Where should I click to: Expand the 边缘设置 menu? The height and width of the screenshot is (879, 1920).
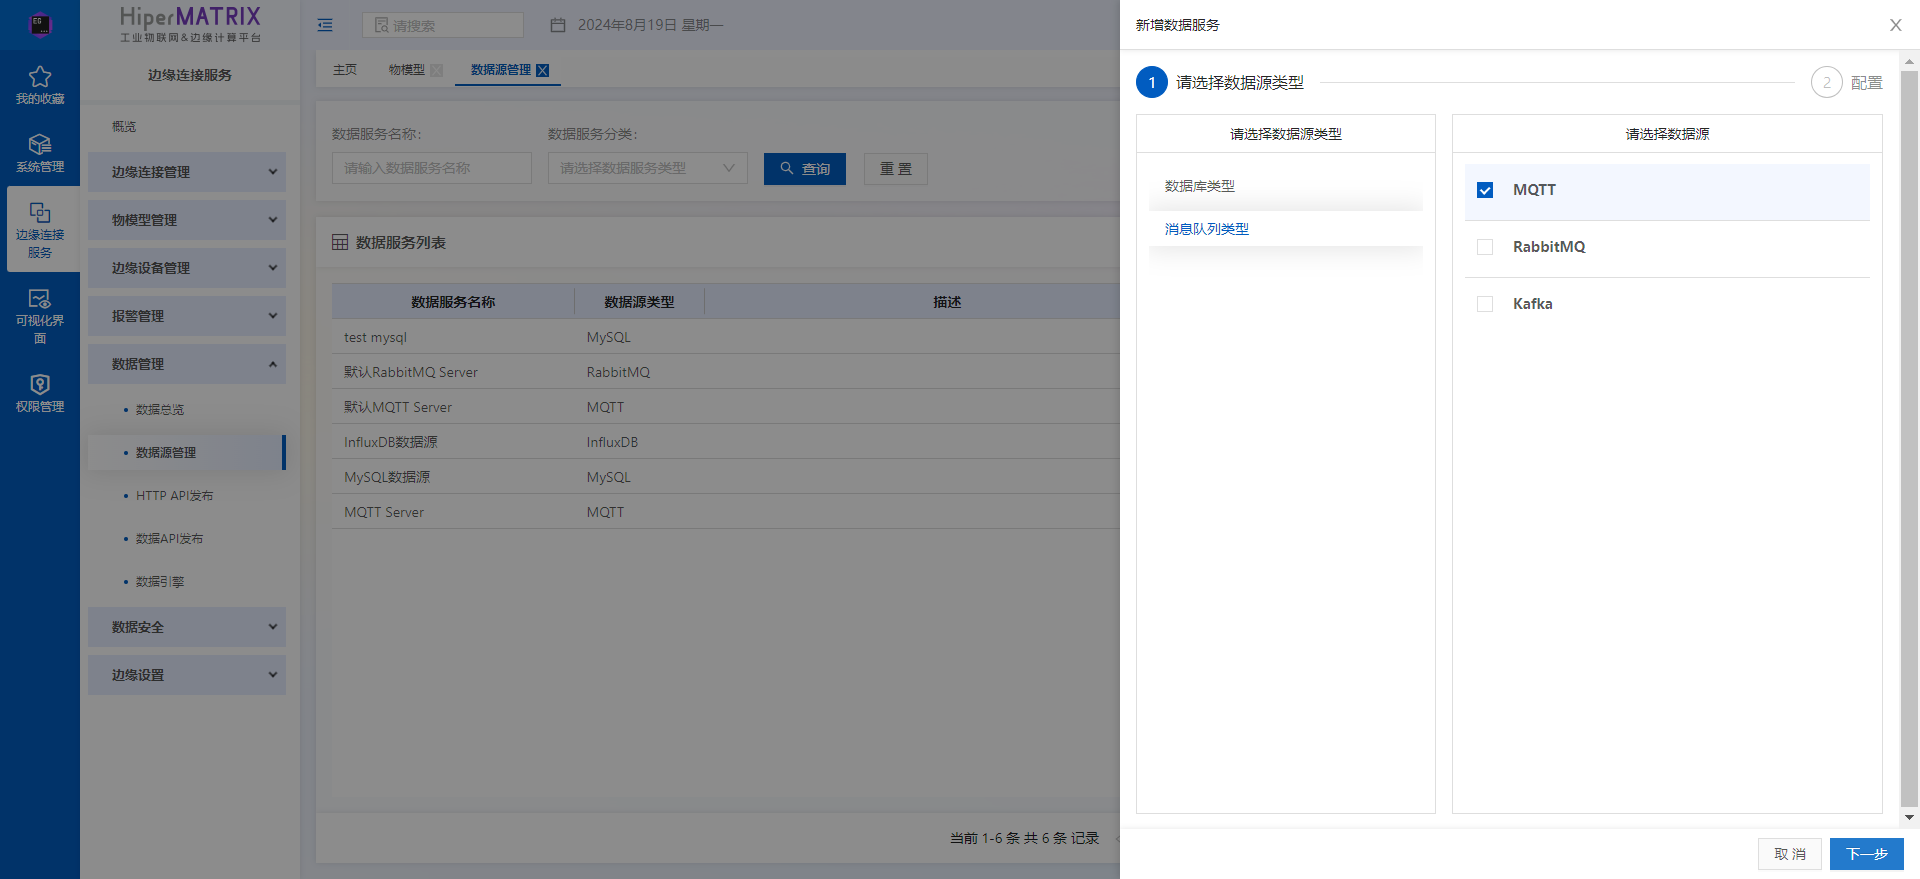point(187,675)
